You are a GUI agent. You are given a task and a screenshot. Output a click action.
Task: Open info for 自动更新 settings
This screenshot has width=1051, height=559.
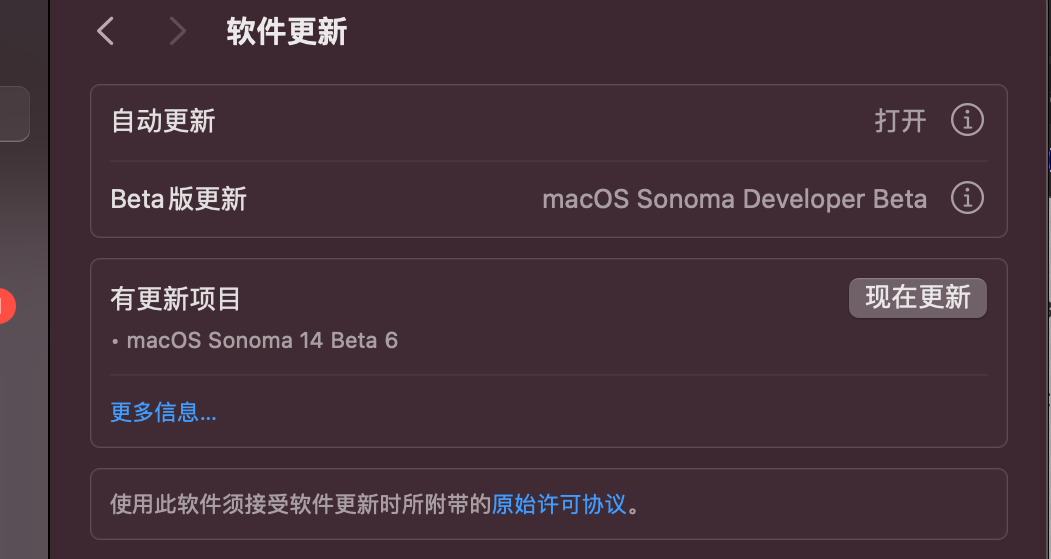coord(966,121)
